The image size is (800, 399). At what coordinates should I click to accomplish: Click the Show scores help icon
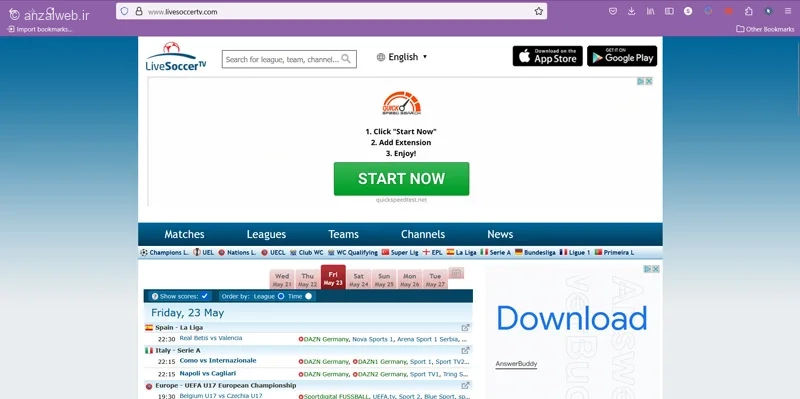click(x=155, y=296)
